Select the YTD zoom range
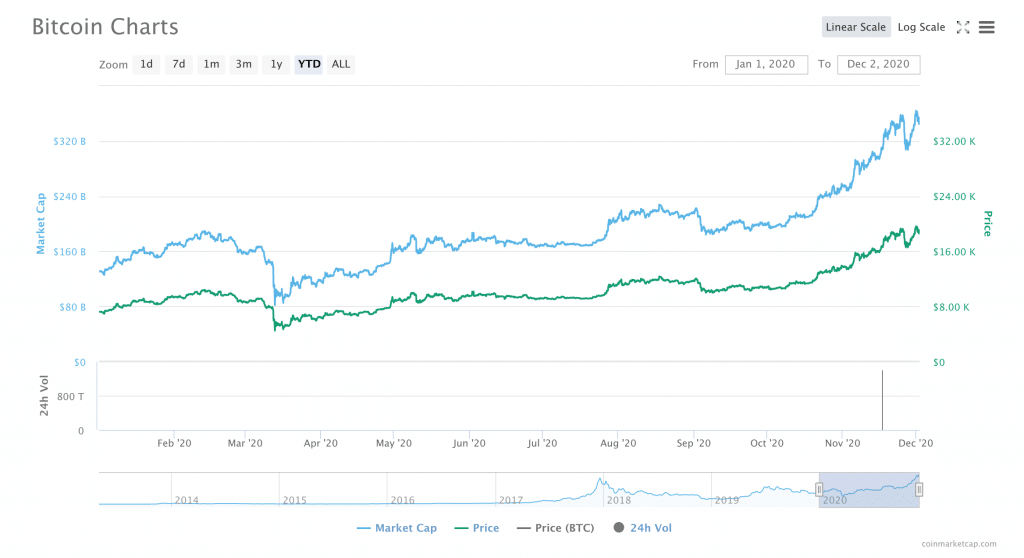The image size is (1024, 558). tap(309, 64)
